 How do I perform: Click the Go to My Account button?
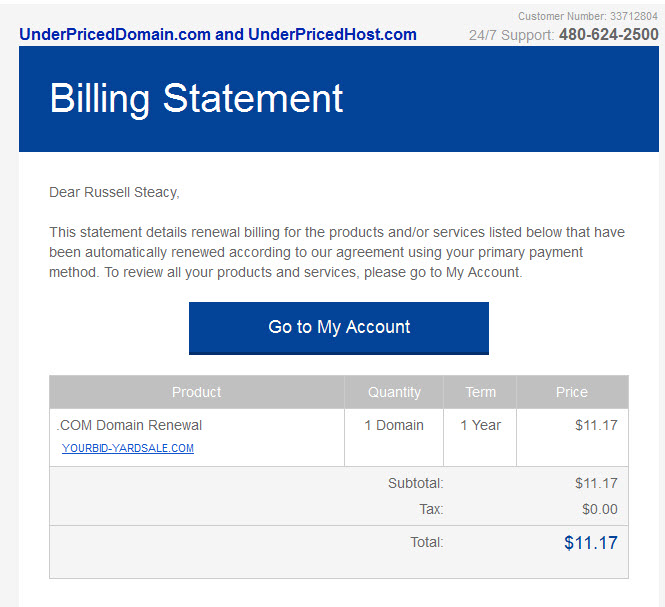[338, 328]
